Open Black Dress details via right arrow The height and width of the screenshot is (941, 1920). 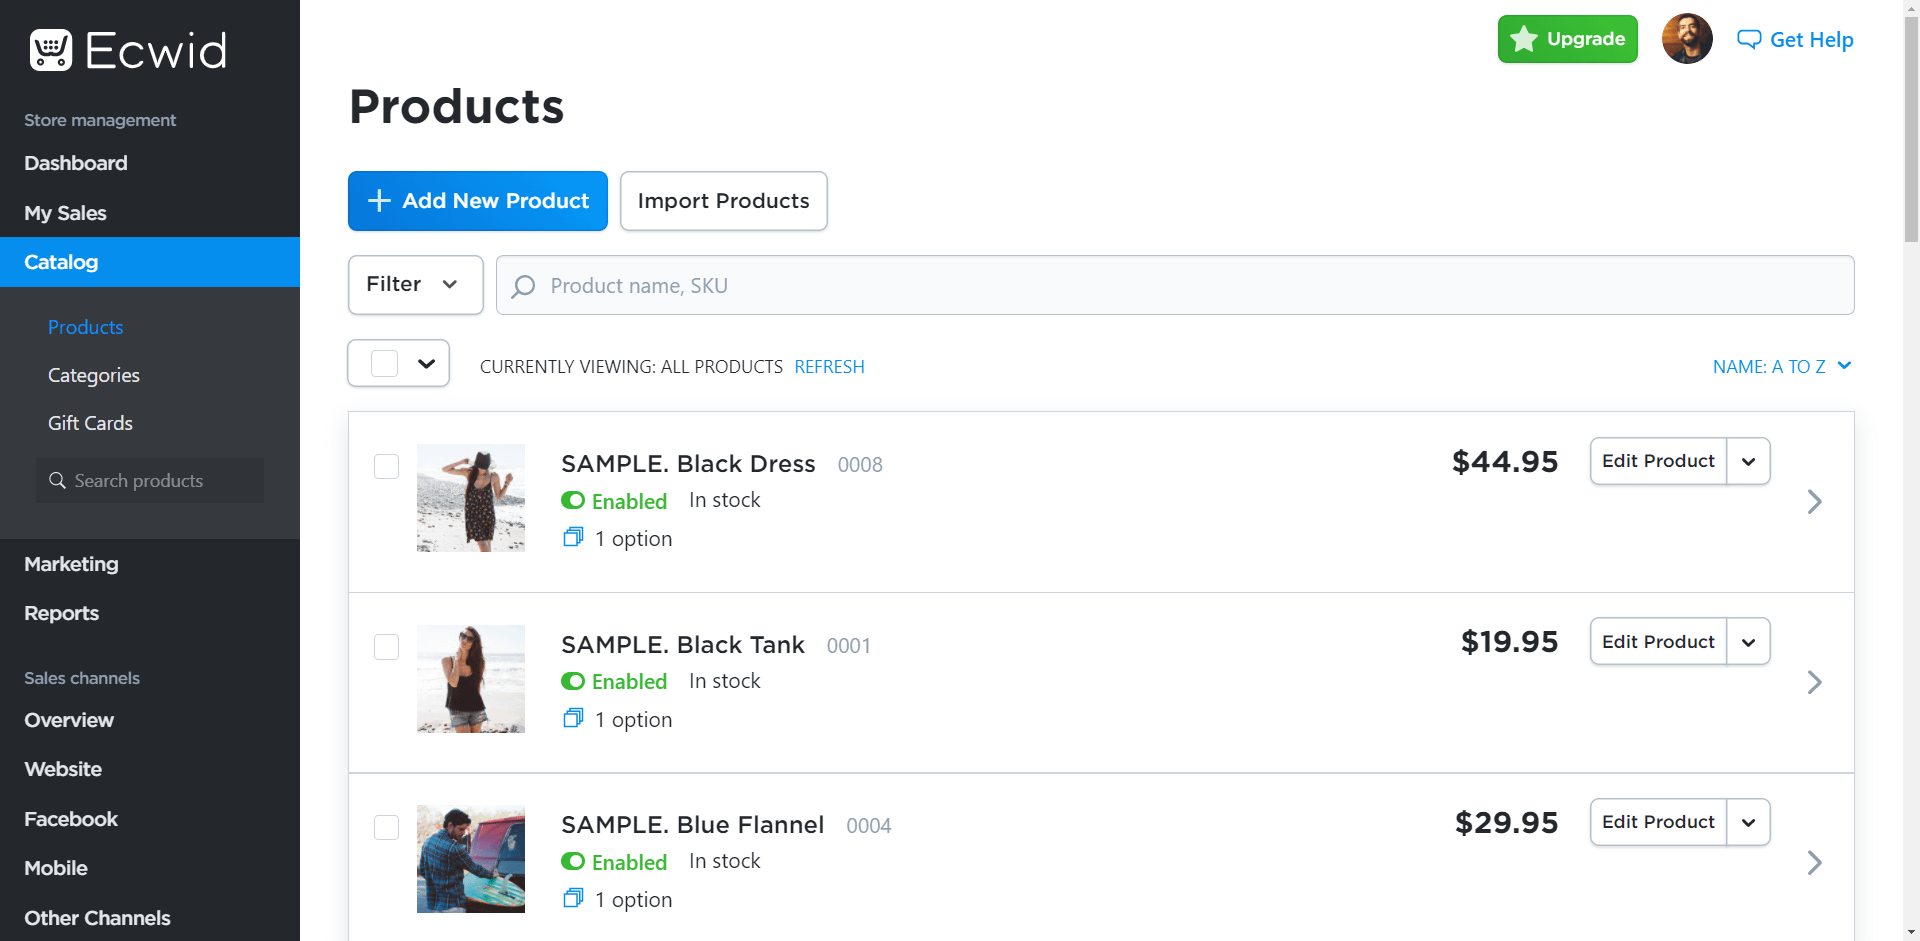point(1814,502)
